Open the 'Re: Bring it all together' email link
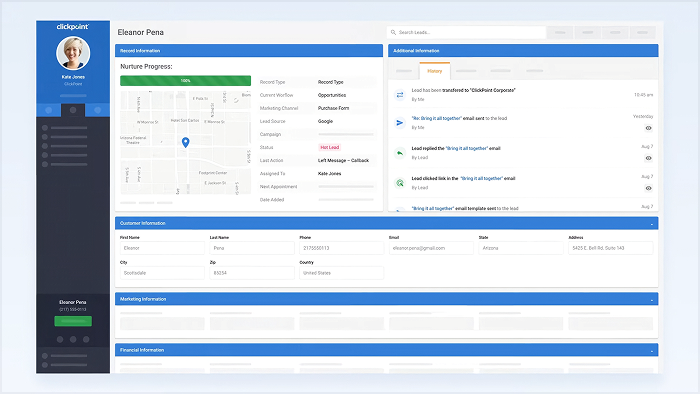 point(436,118)
